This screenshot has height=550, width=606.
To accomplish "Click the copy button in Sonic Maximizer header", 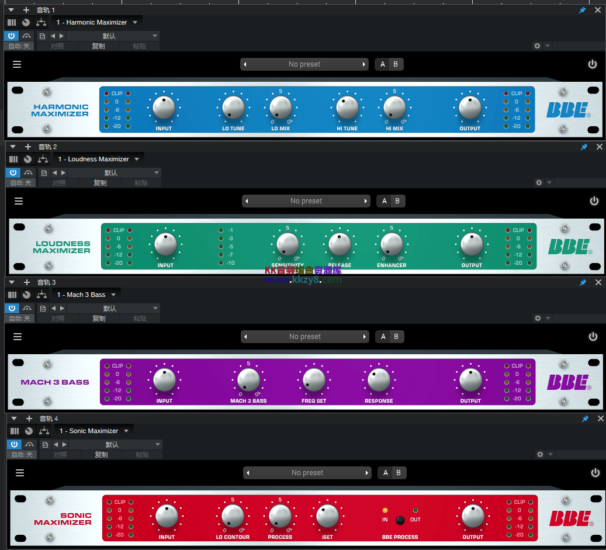I will [102, 455].
